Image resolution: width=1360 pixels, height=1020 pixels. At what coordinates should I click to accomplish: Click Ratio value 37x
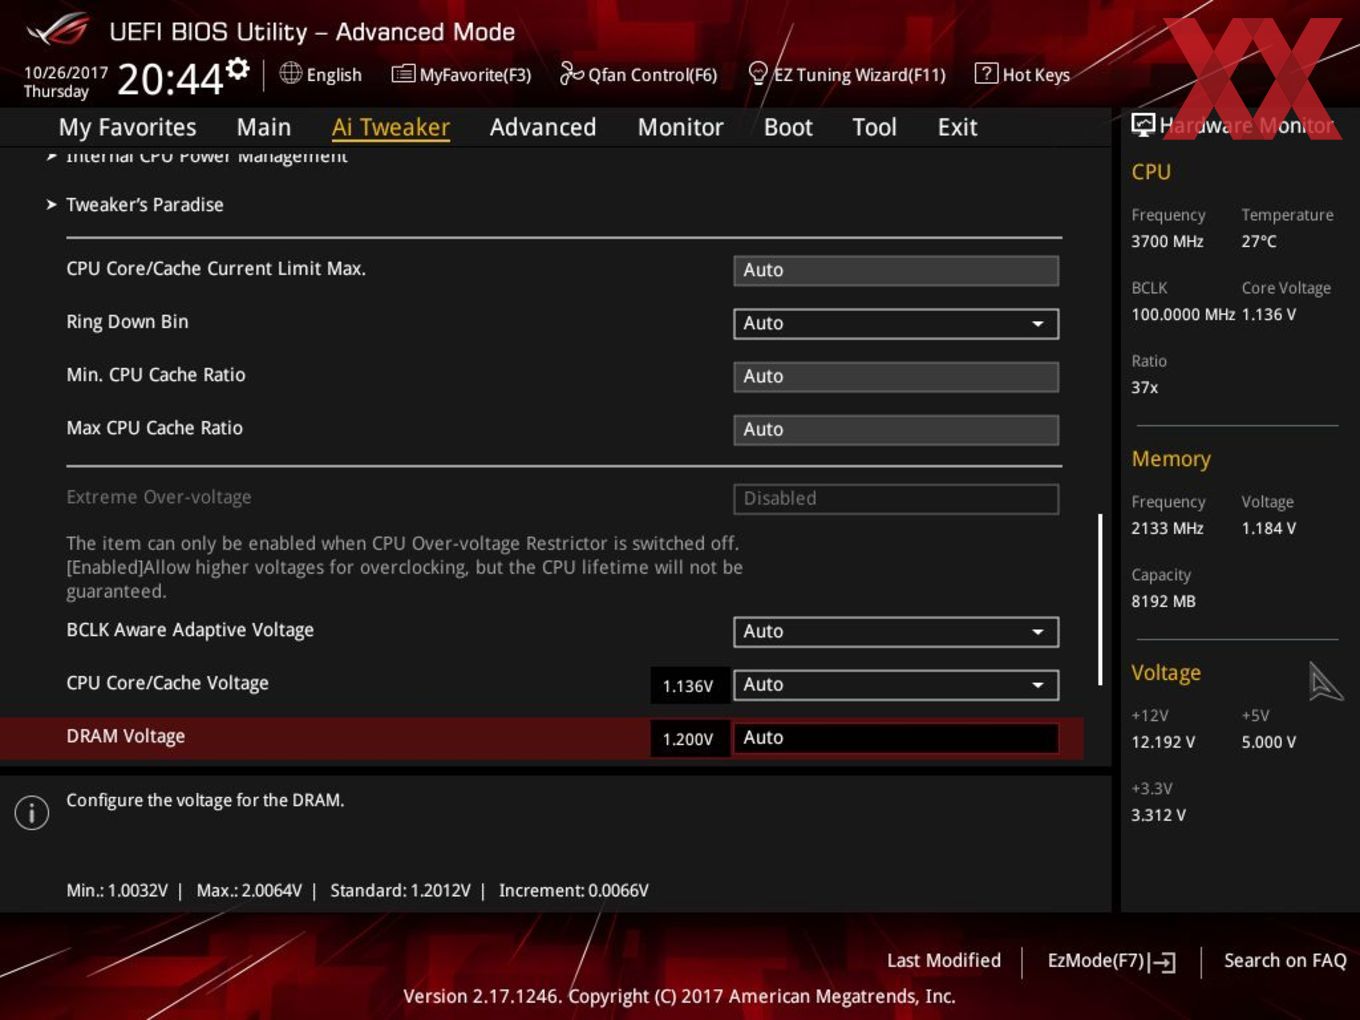click(x=1145, y=387)
